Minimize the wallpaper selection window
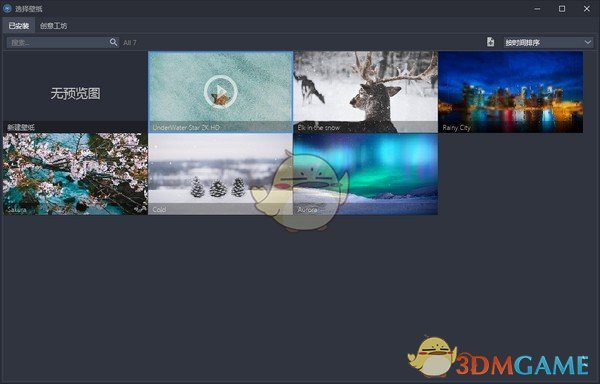 (537, 8)
